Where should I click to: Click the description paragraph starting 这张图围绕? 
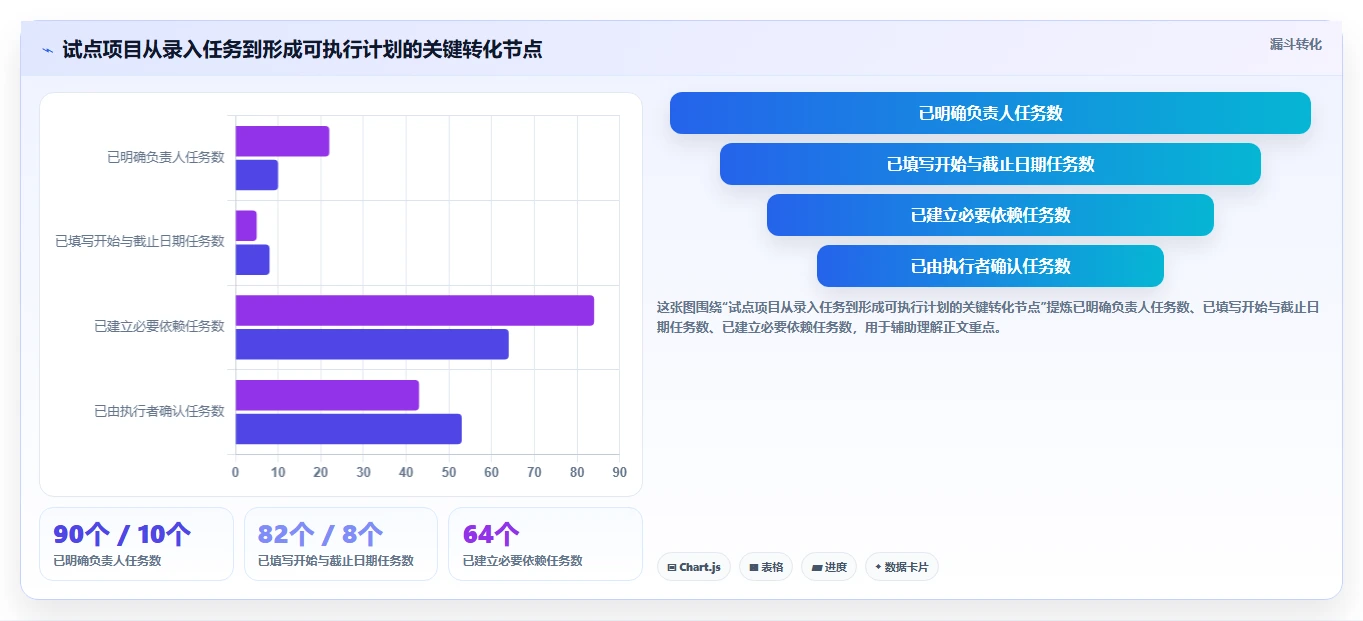coord(988,317)
